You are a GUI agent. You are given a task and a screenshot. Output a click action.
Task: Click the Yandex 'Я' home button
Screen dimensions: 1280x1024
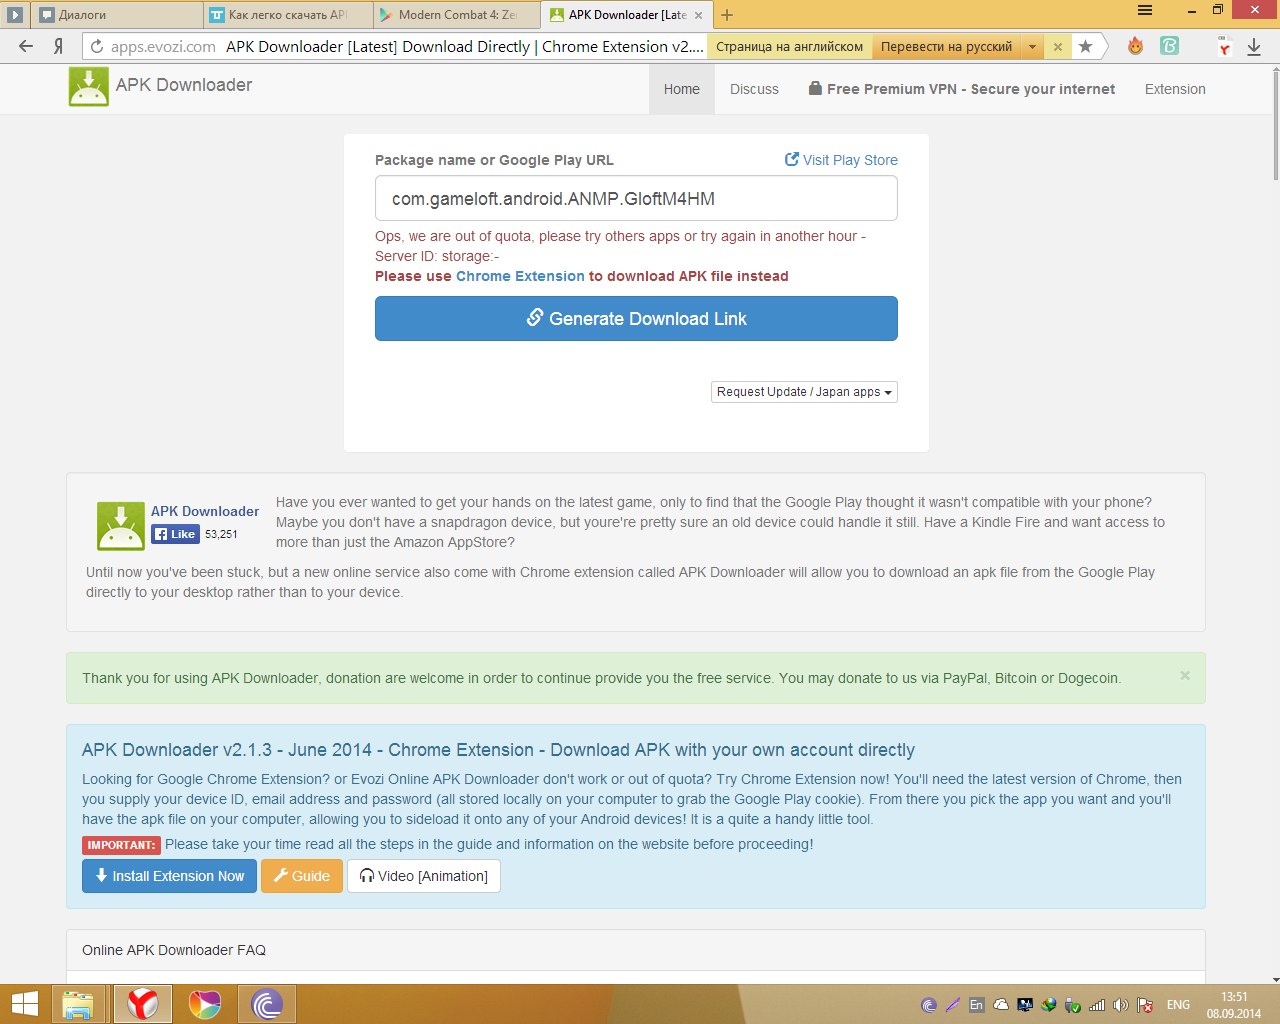(x=59, y=46)
